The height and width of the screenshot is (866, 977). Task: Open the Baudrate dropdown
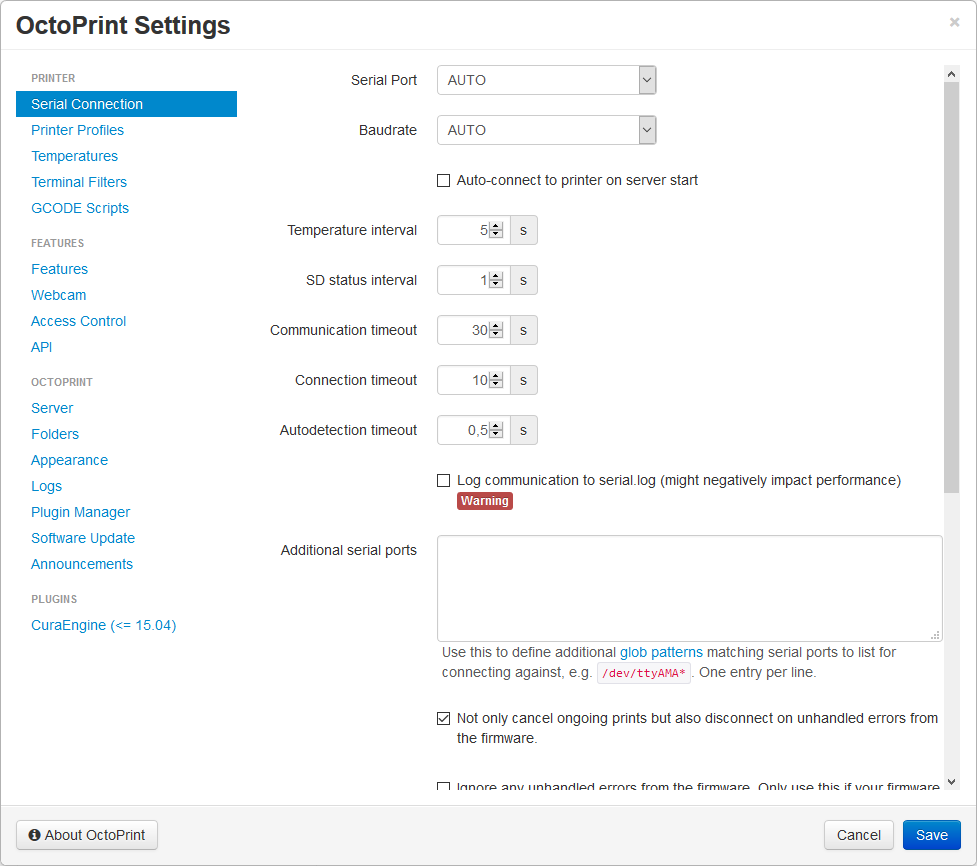pyautogui.click(x=546, y=130)
